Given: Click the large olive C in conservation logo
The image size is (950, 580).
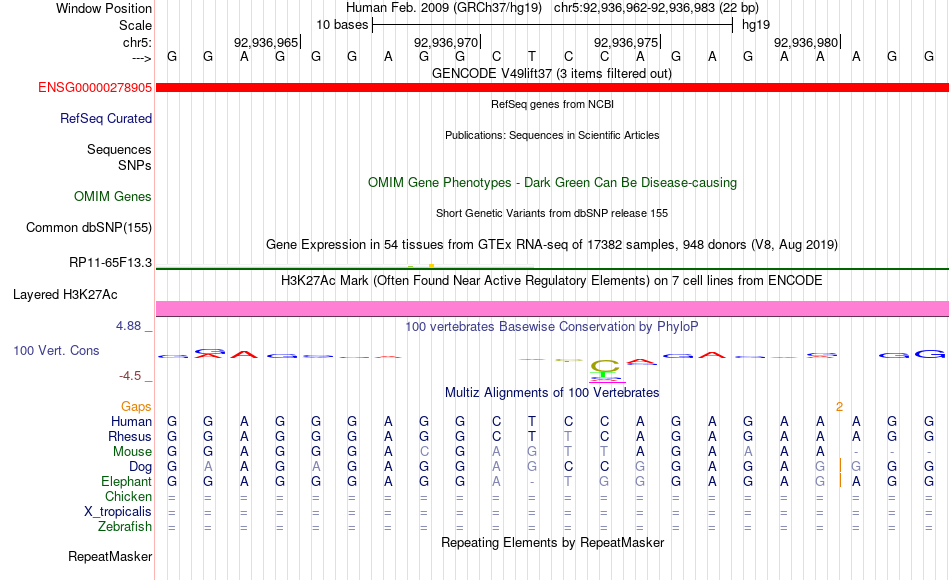Looking at the screenshot, I should 605,366.
